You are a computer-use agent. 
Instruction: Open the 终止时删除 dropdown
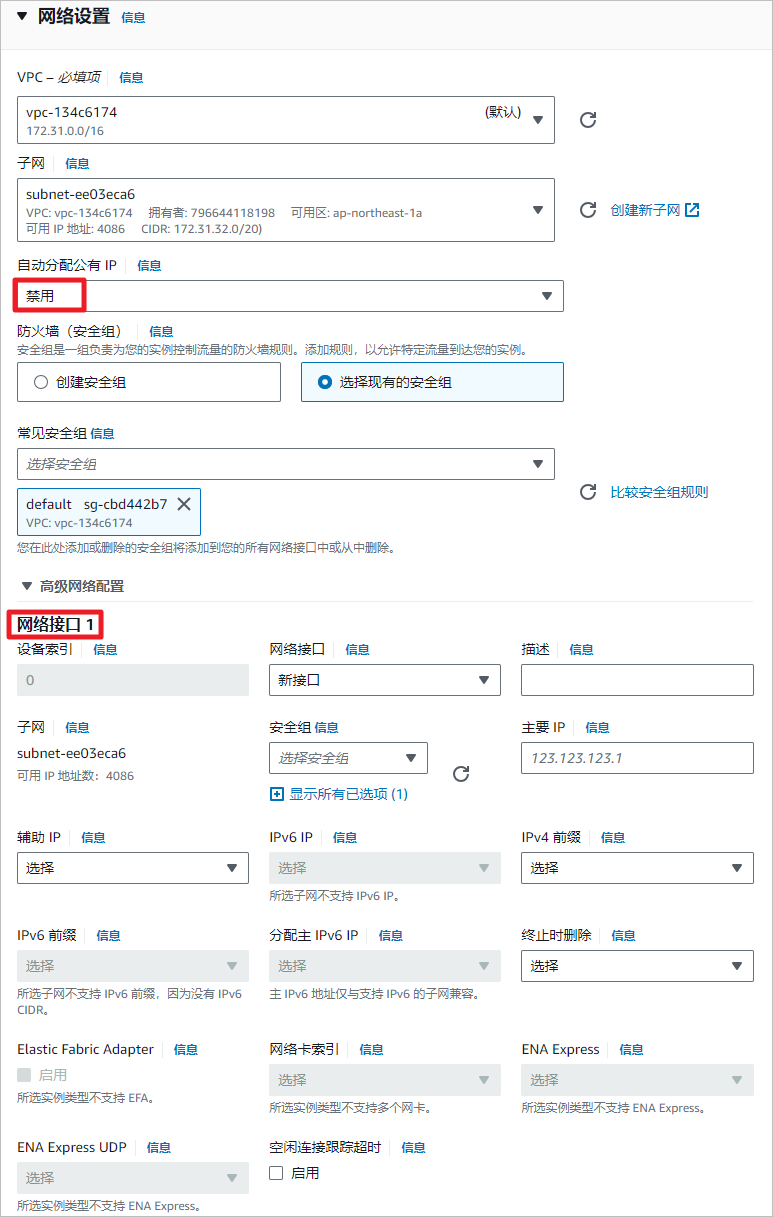pos(637,966)
